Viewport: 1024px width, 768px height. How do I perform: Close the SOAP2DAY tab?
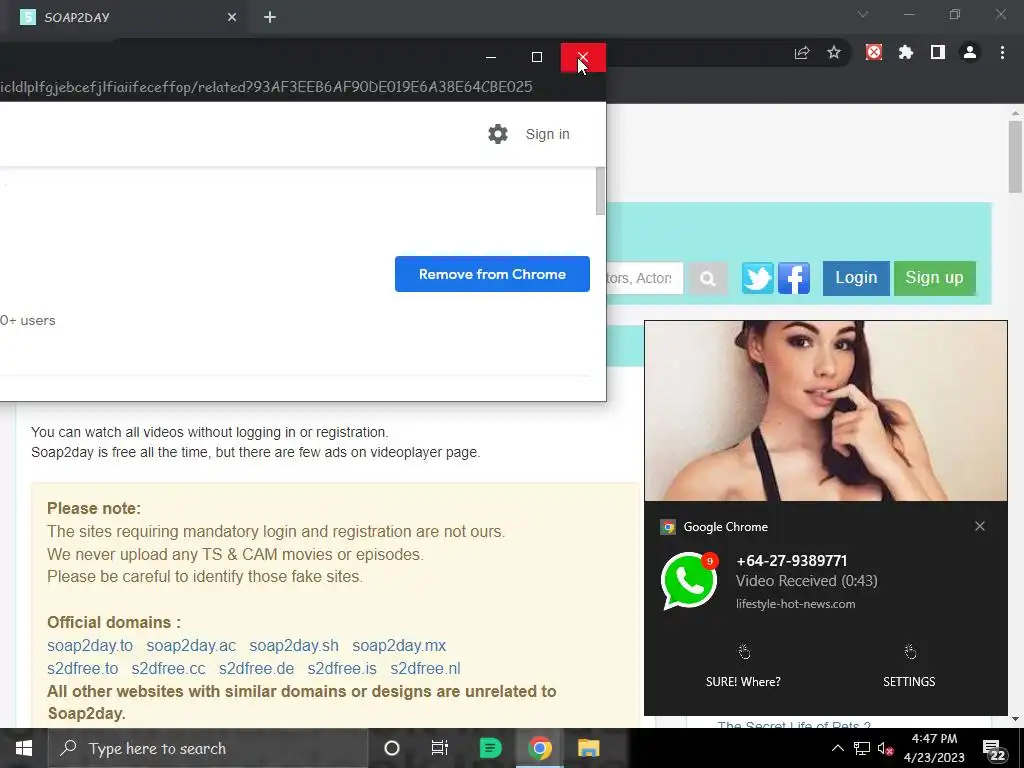click(232, 18)
